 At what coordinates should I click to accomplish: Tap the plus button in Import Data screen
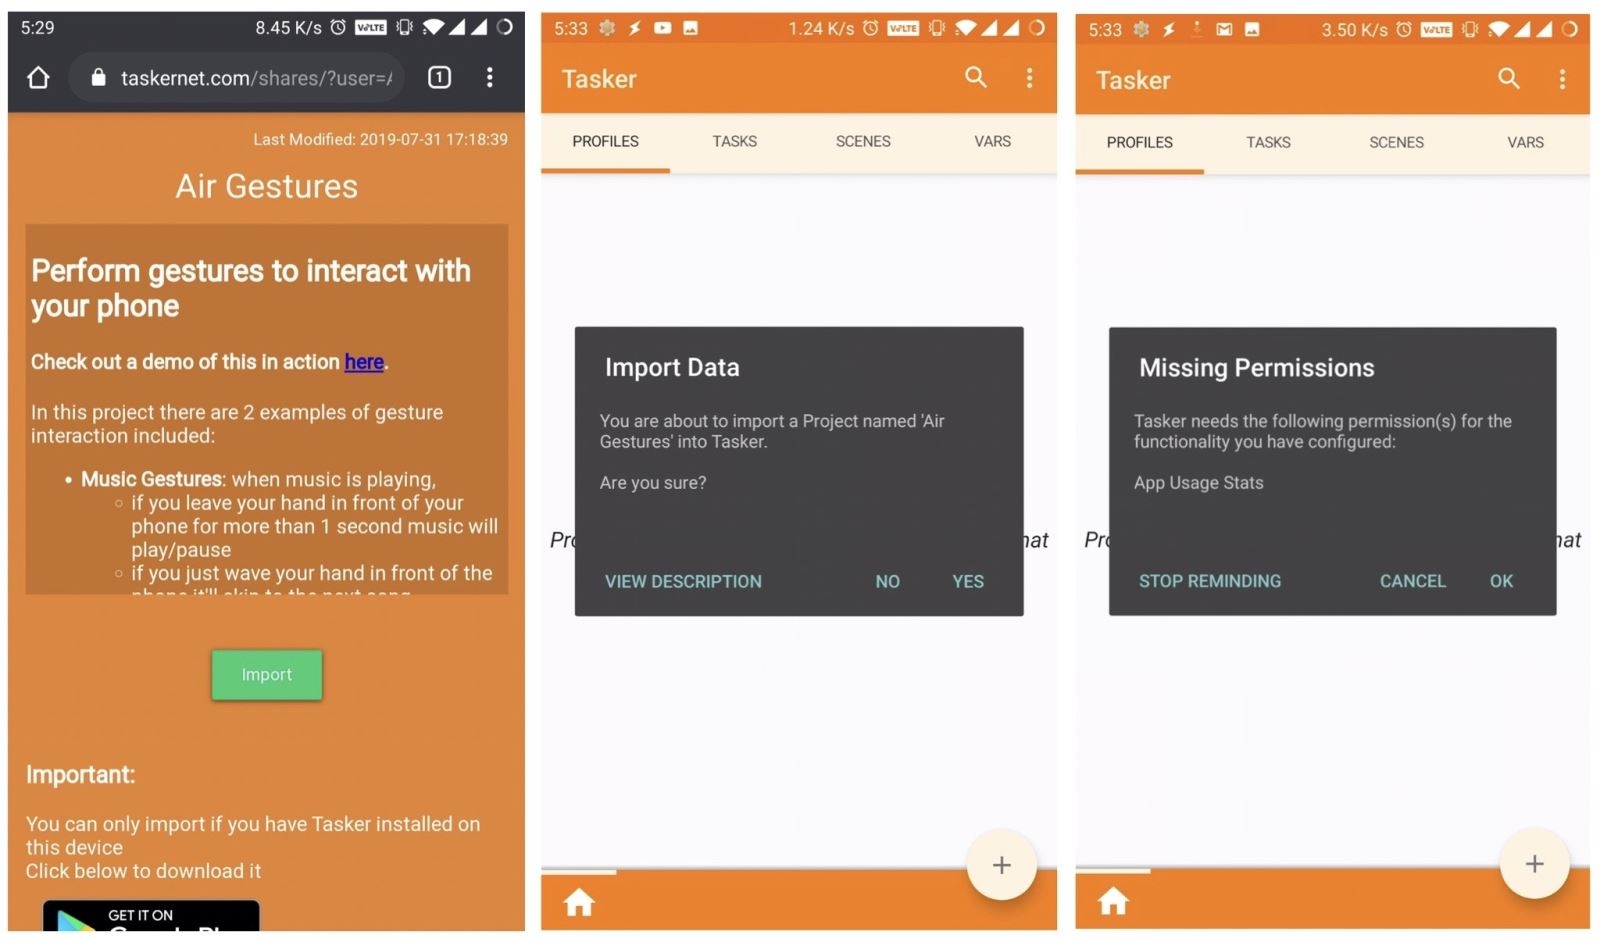tap(1001, 865)
